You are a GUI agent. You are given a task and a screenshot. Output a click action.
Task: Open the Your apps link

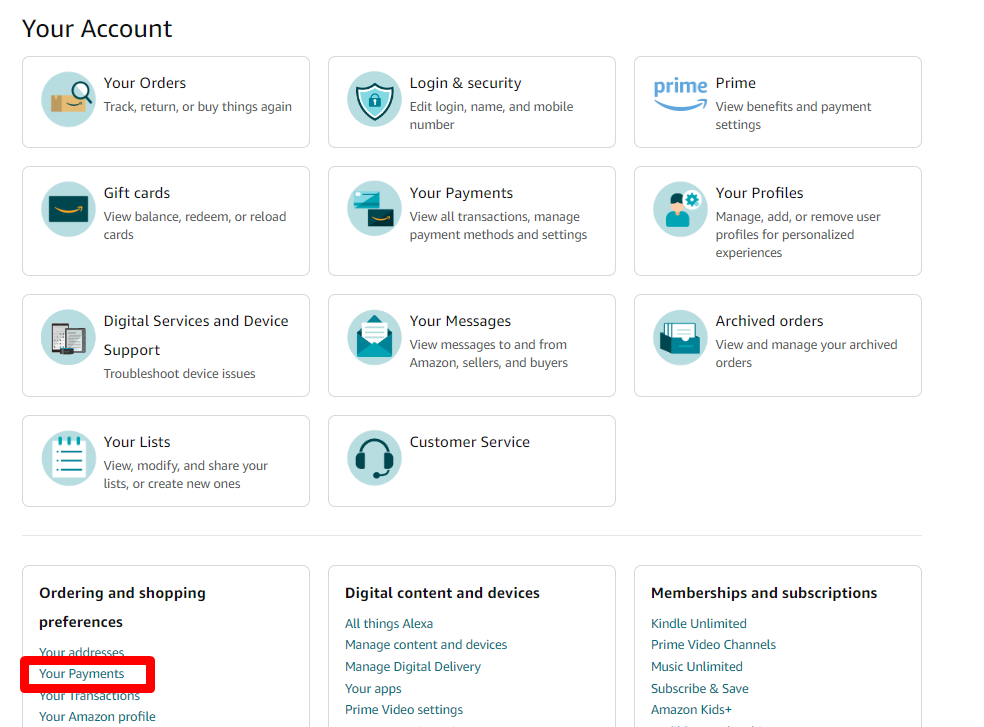tap(373, 689)
